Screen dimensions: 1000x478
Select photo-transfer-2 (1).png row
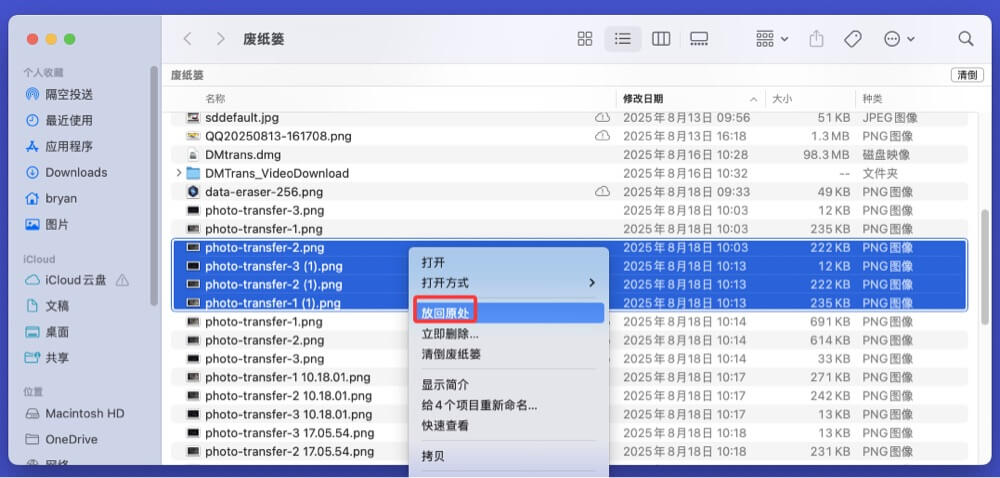(570, 284)
